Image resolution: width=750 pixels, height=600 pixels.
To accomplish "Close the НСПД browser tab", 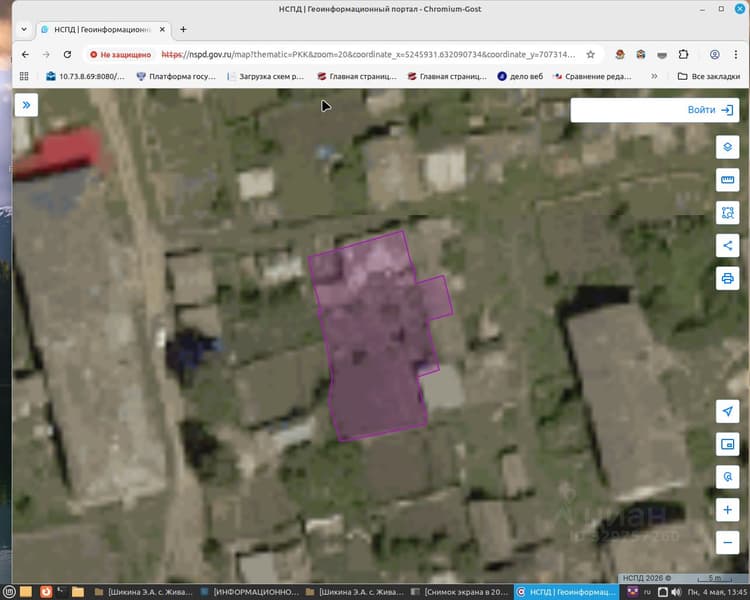I will (162, 29).
